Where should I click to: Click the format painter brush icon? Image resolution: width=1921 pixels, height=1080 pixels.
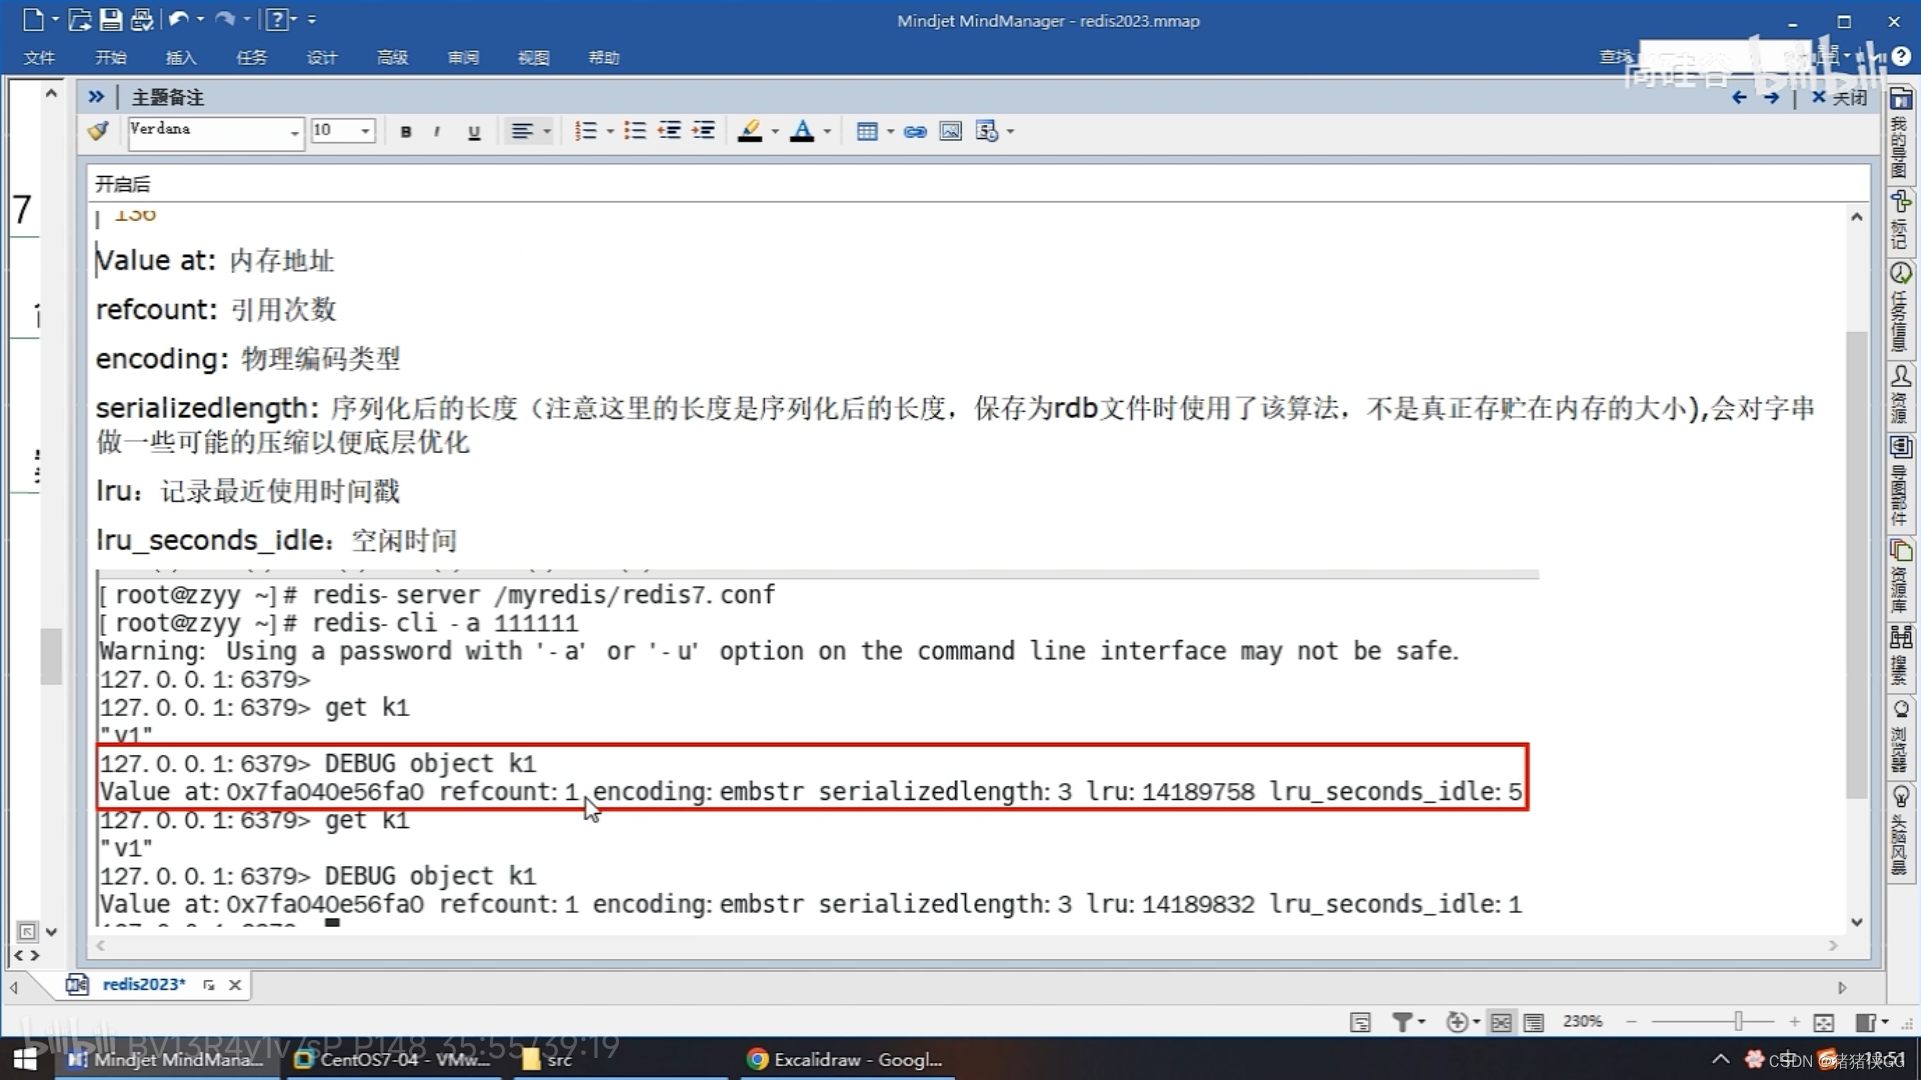pos(98,131)
